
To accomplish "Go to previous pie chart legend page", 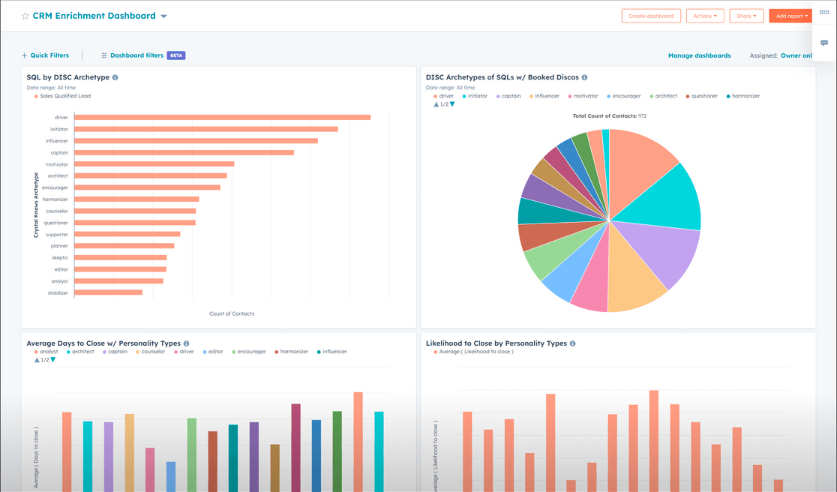I will click(x=436, y=105).
